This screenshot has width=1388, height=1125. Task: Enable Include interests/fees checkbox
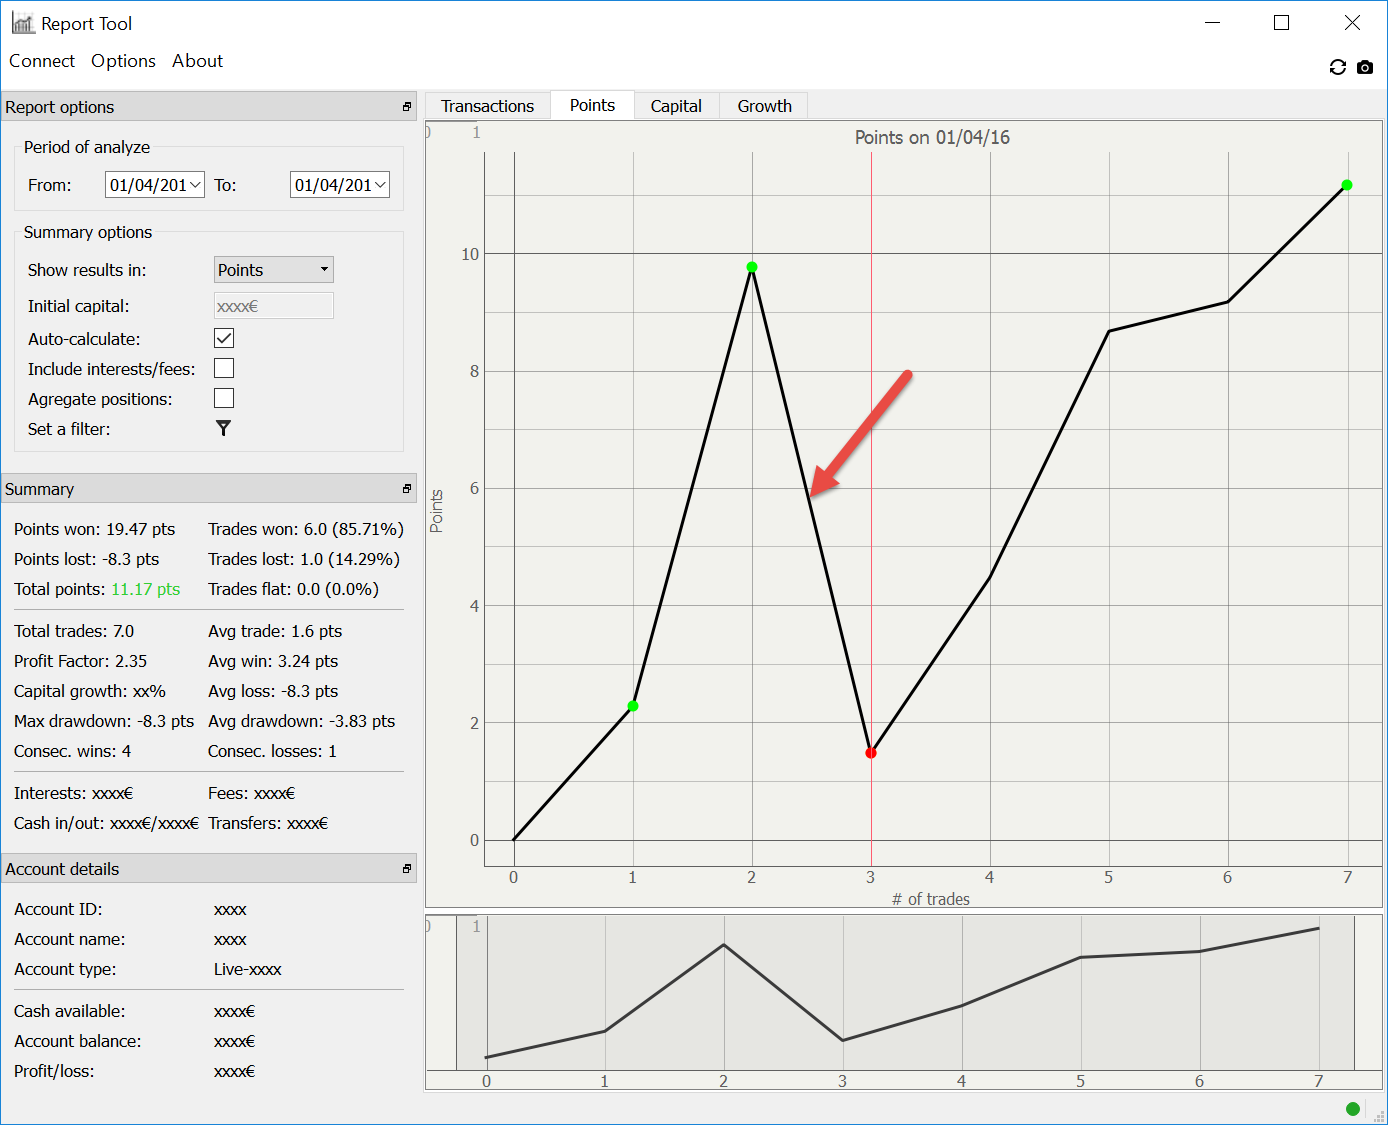224,369
